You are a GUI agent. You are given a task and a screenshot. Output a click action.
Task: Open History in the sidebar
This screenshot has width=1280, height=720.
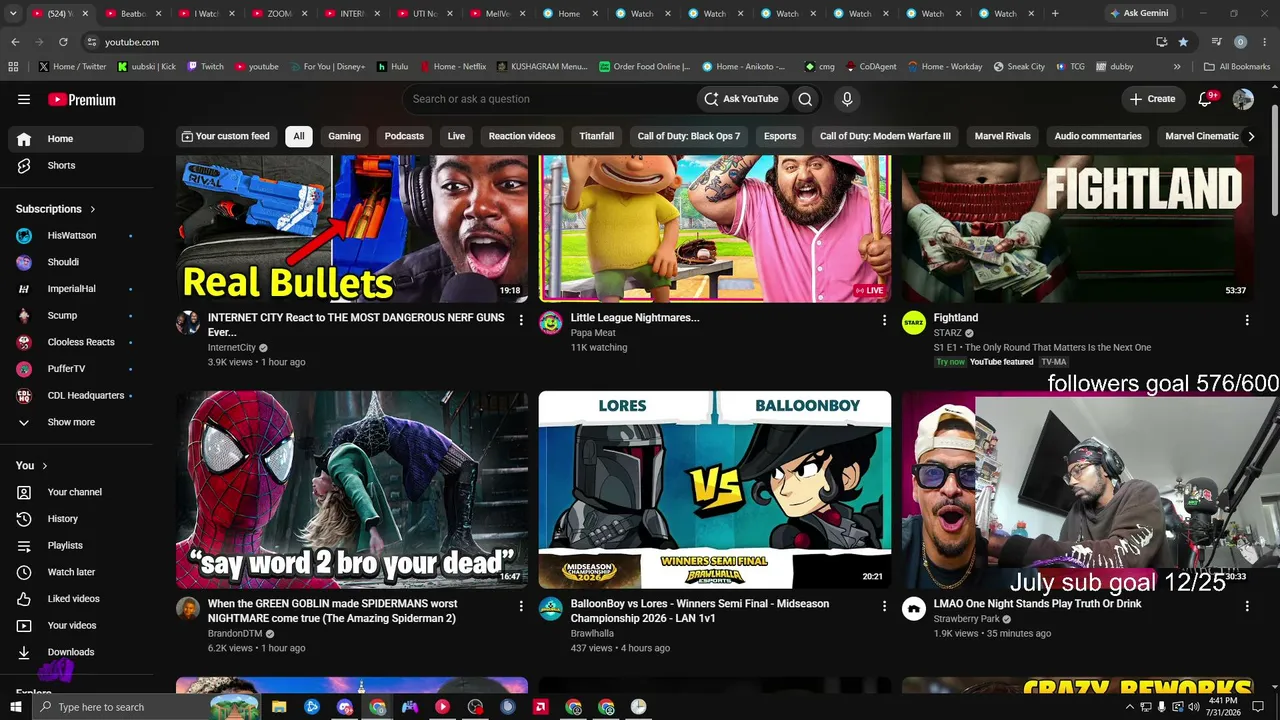coord(76,519)
